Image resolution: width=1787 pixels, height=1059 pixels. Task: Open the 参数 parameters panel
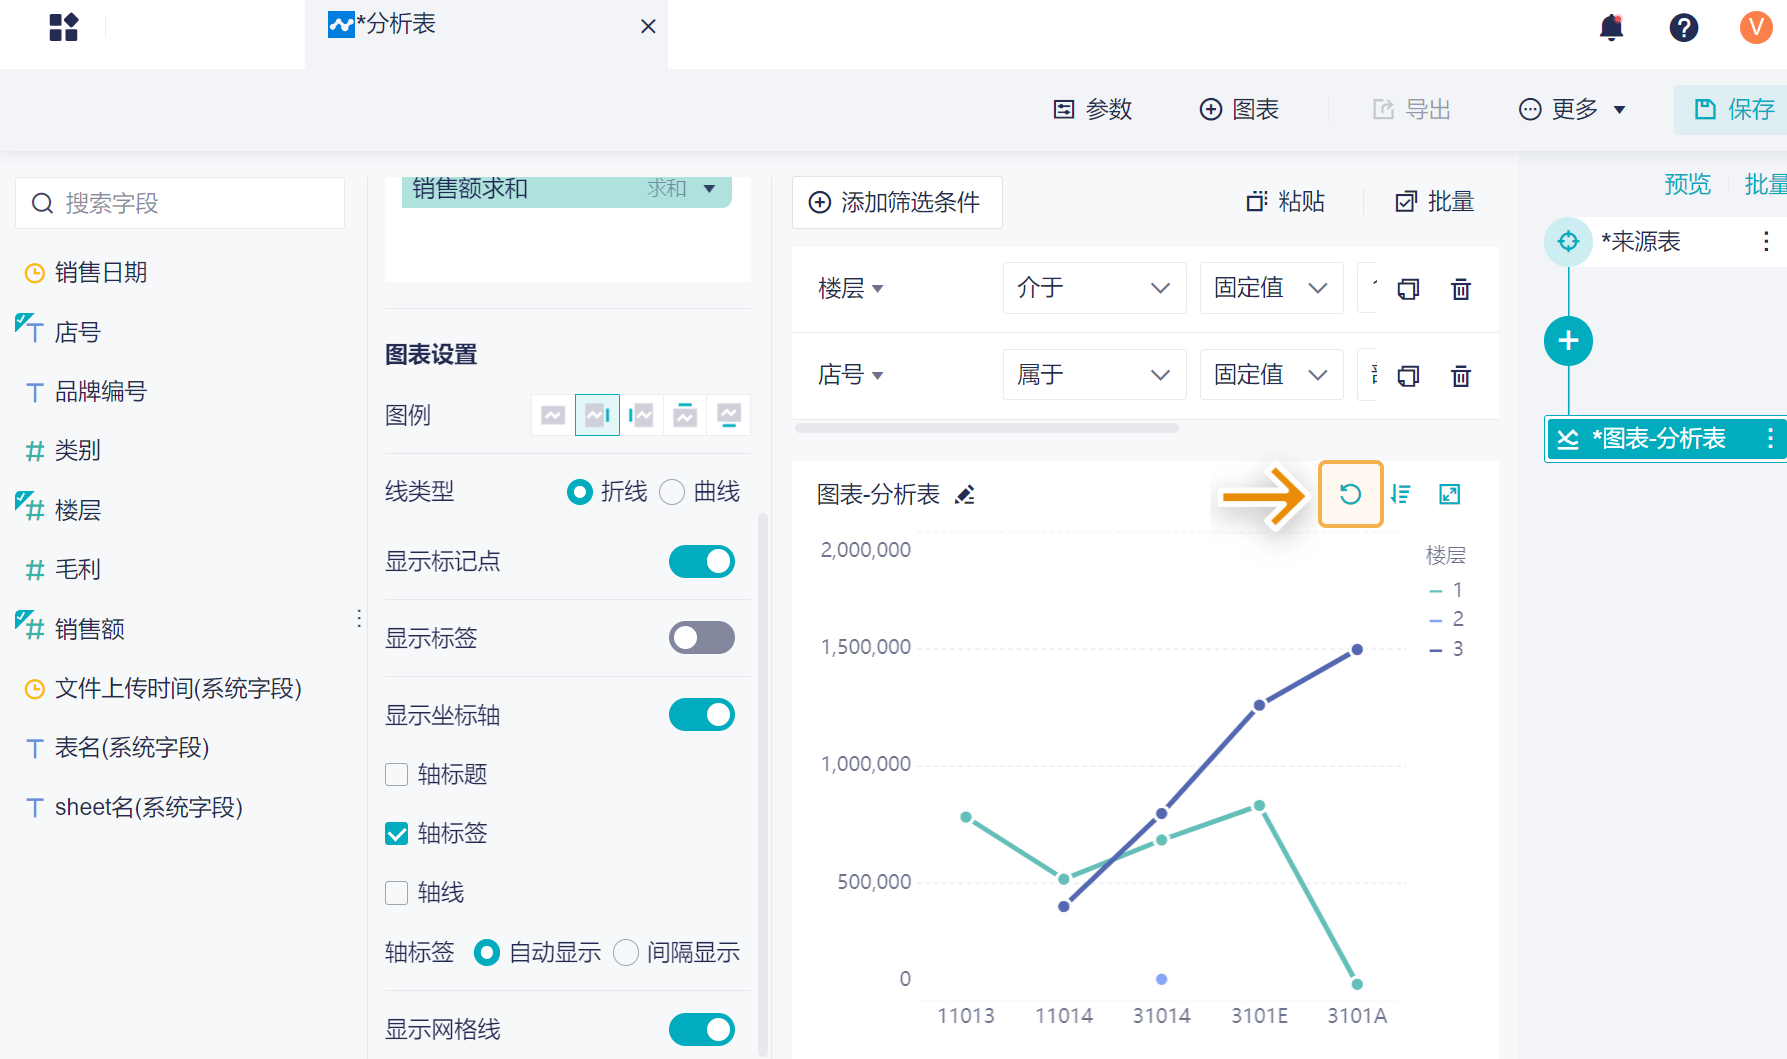(x=1092, y=109)
